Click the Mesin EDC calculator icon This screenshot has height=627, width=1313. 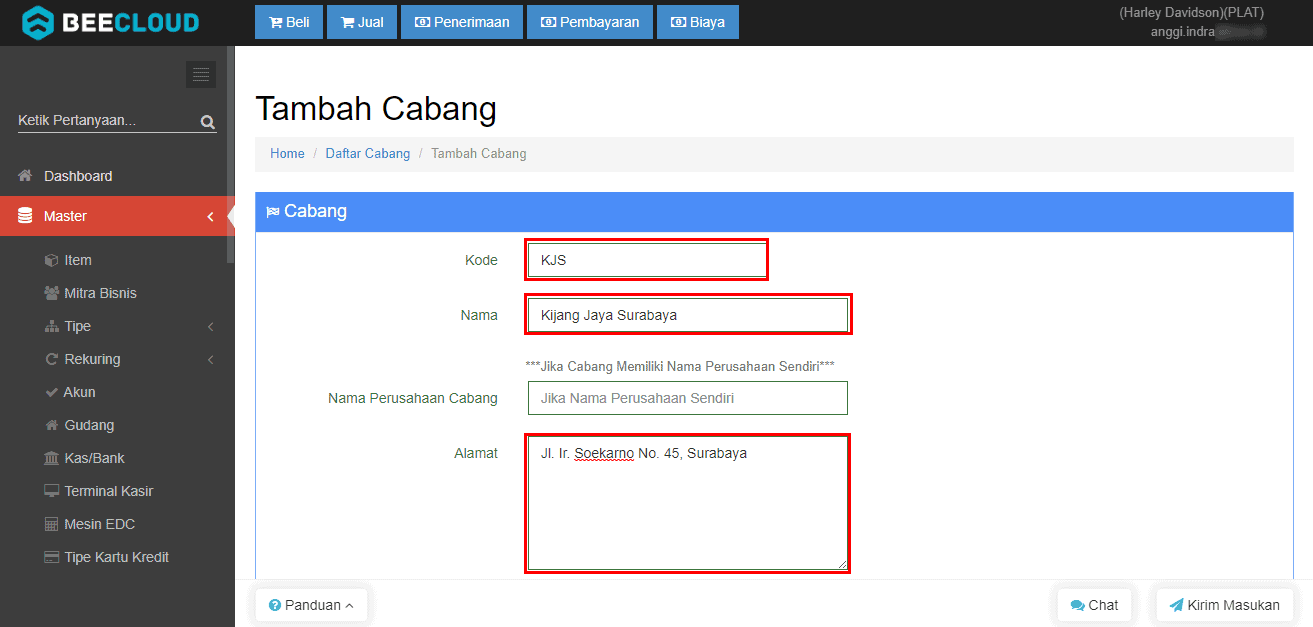click(x=52, y=524)
